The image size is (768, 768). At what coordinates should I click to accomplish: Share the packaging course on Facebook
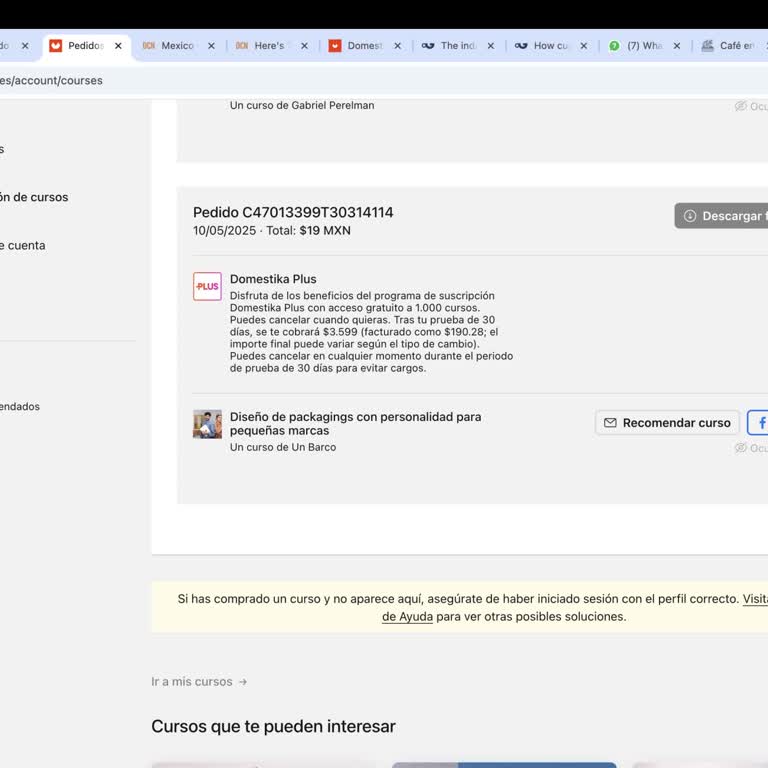(x=758, y=423)
